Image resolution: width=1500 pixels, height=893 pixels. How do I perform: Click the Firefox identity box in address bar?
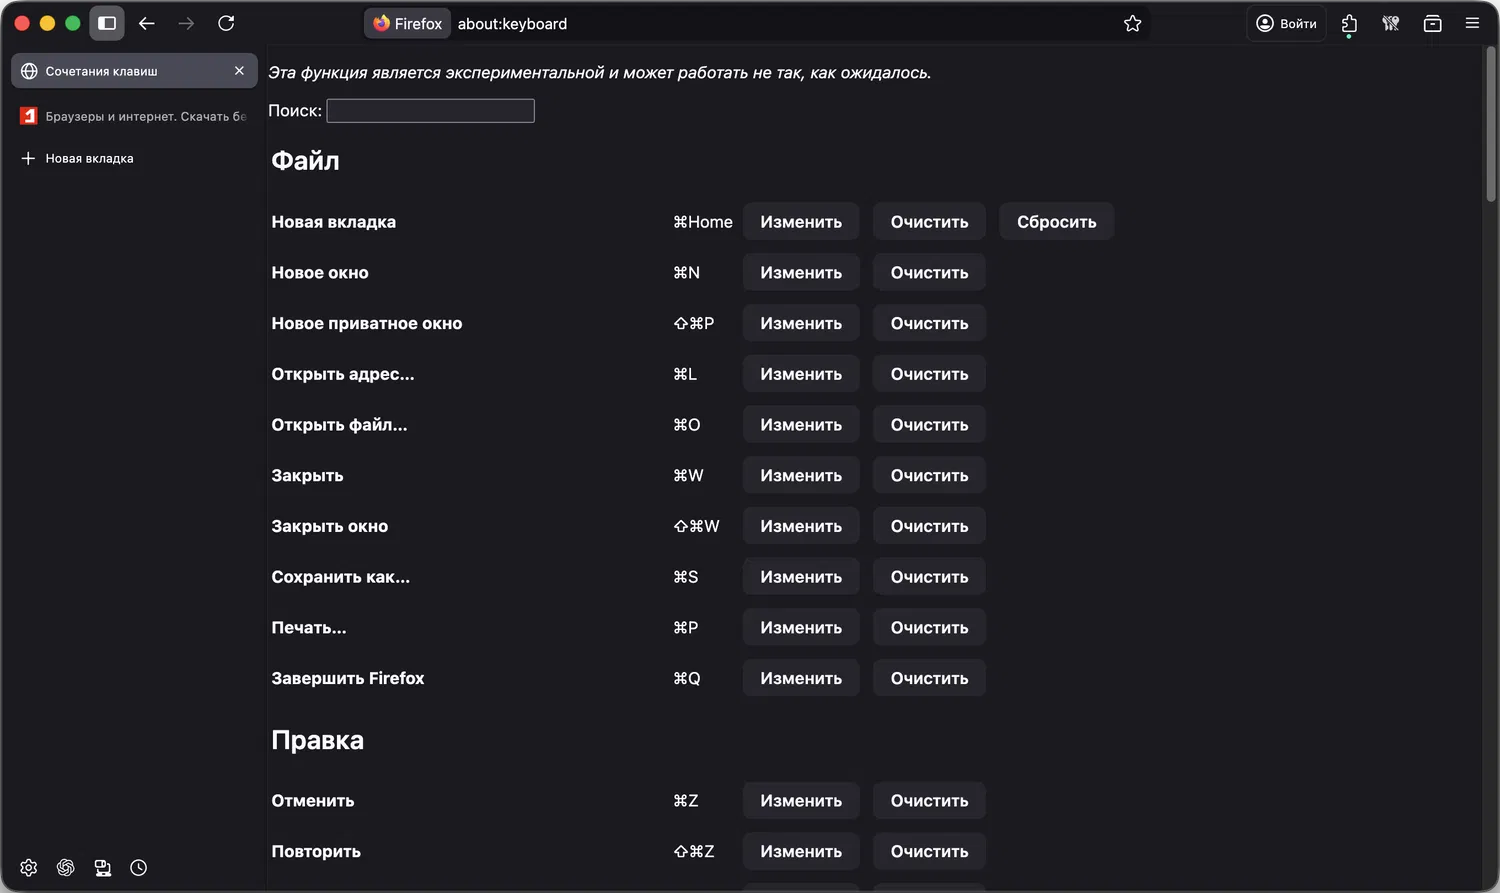[408, 23]
